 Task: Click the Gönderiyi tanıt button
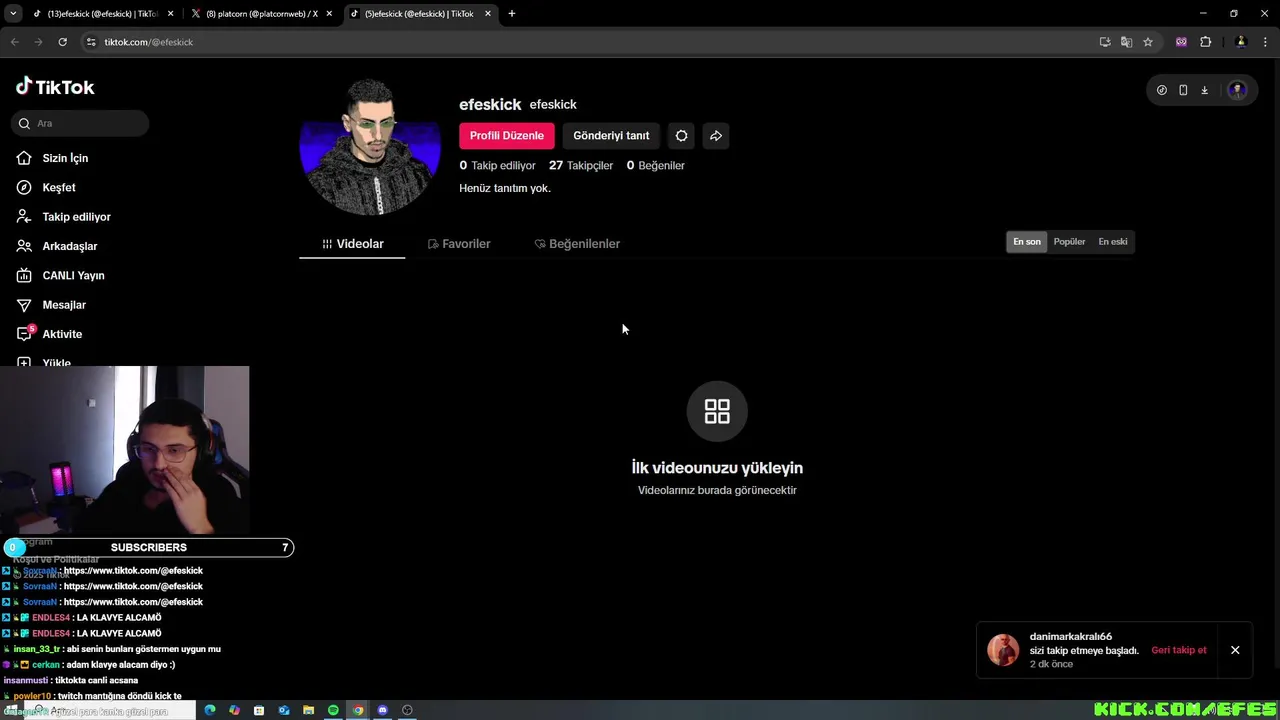pyautogui.click(x=611, y=136)
